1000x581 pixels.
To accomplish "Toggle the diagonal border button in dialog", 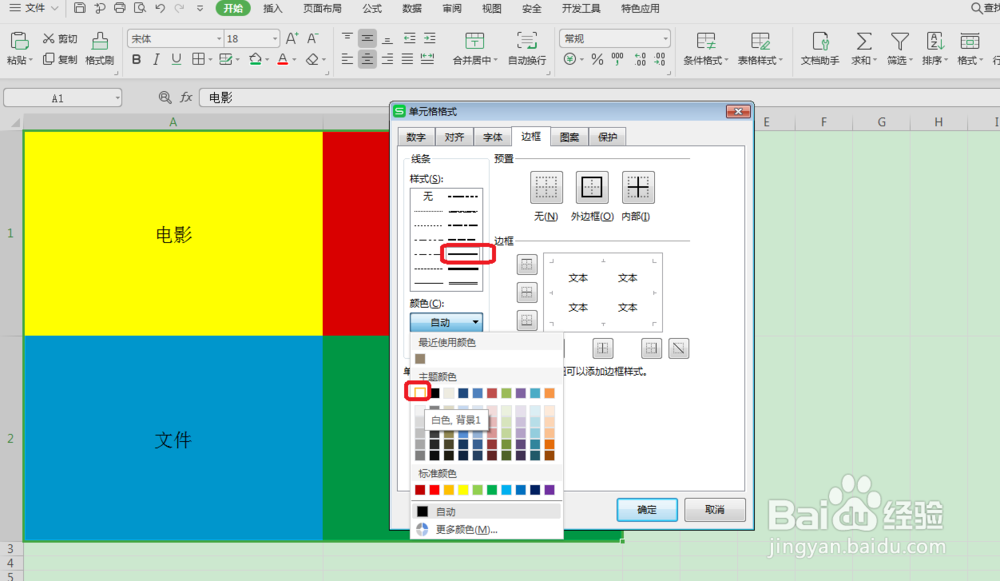I will [679, 348].
